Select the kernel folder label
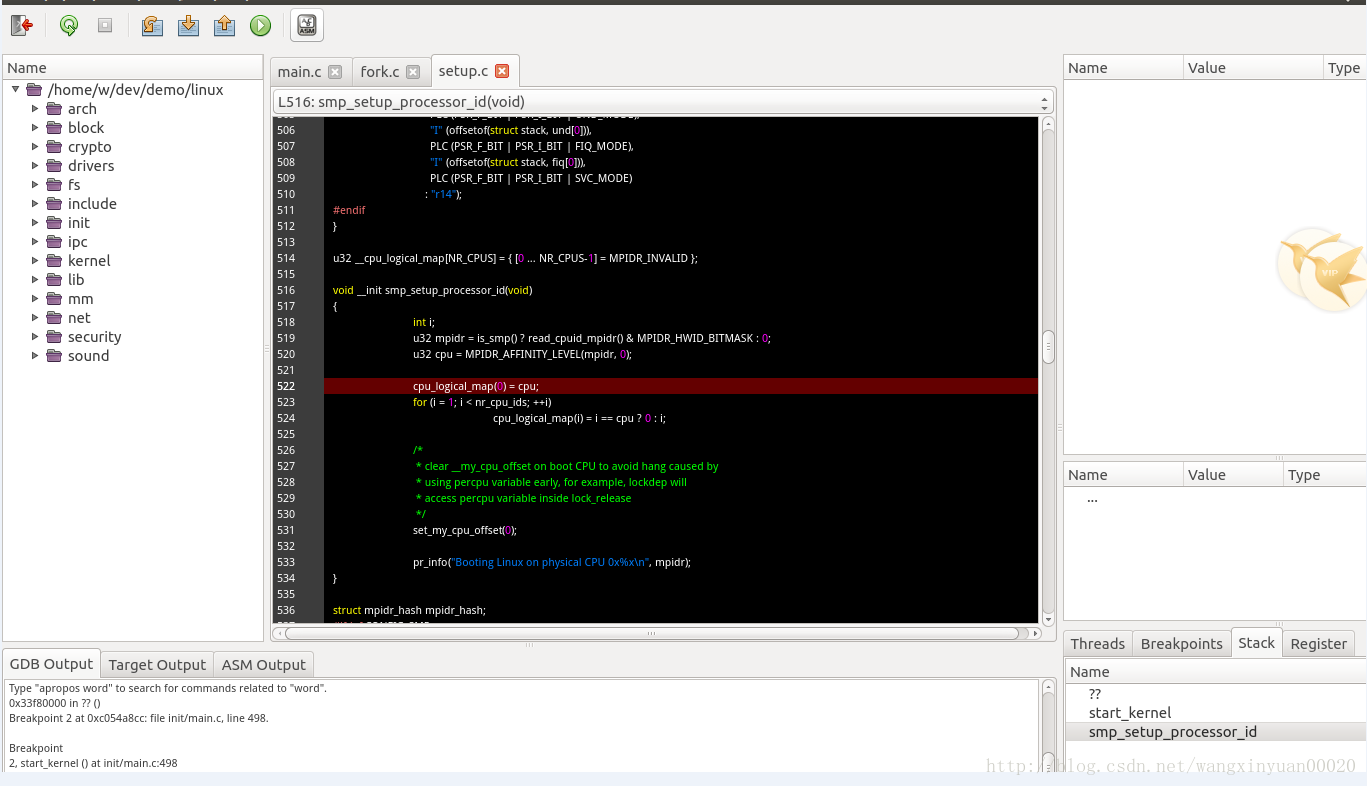Viewport: 1367px width, 786px height. [89, 261]
